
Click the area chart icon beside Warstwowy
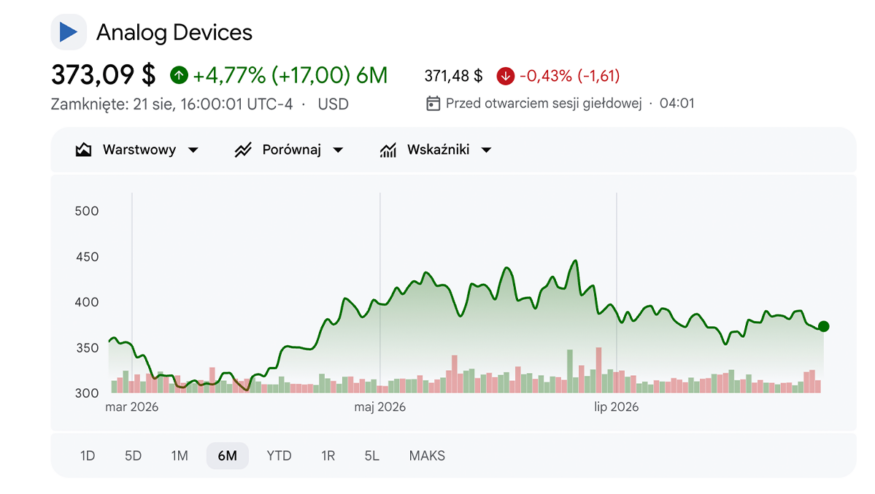coord(84,150)
